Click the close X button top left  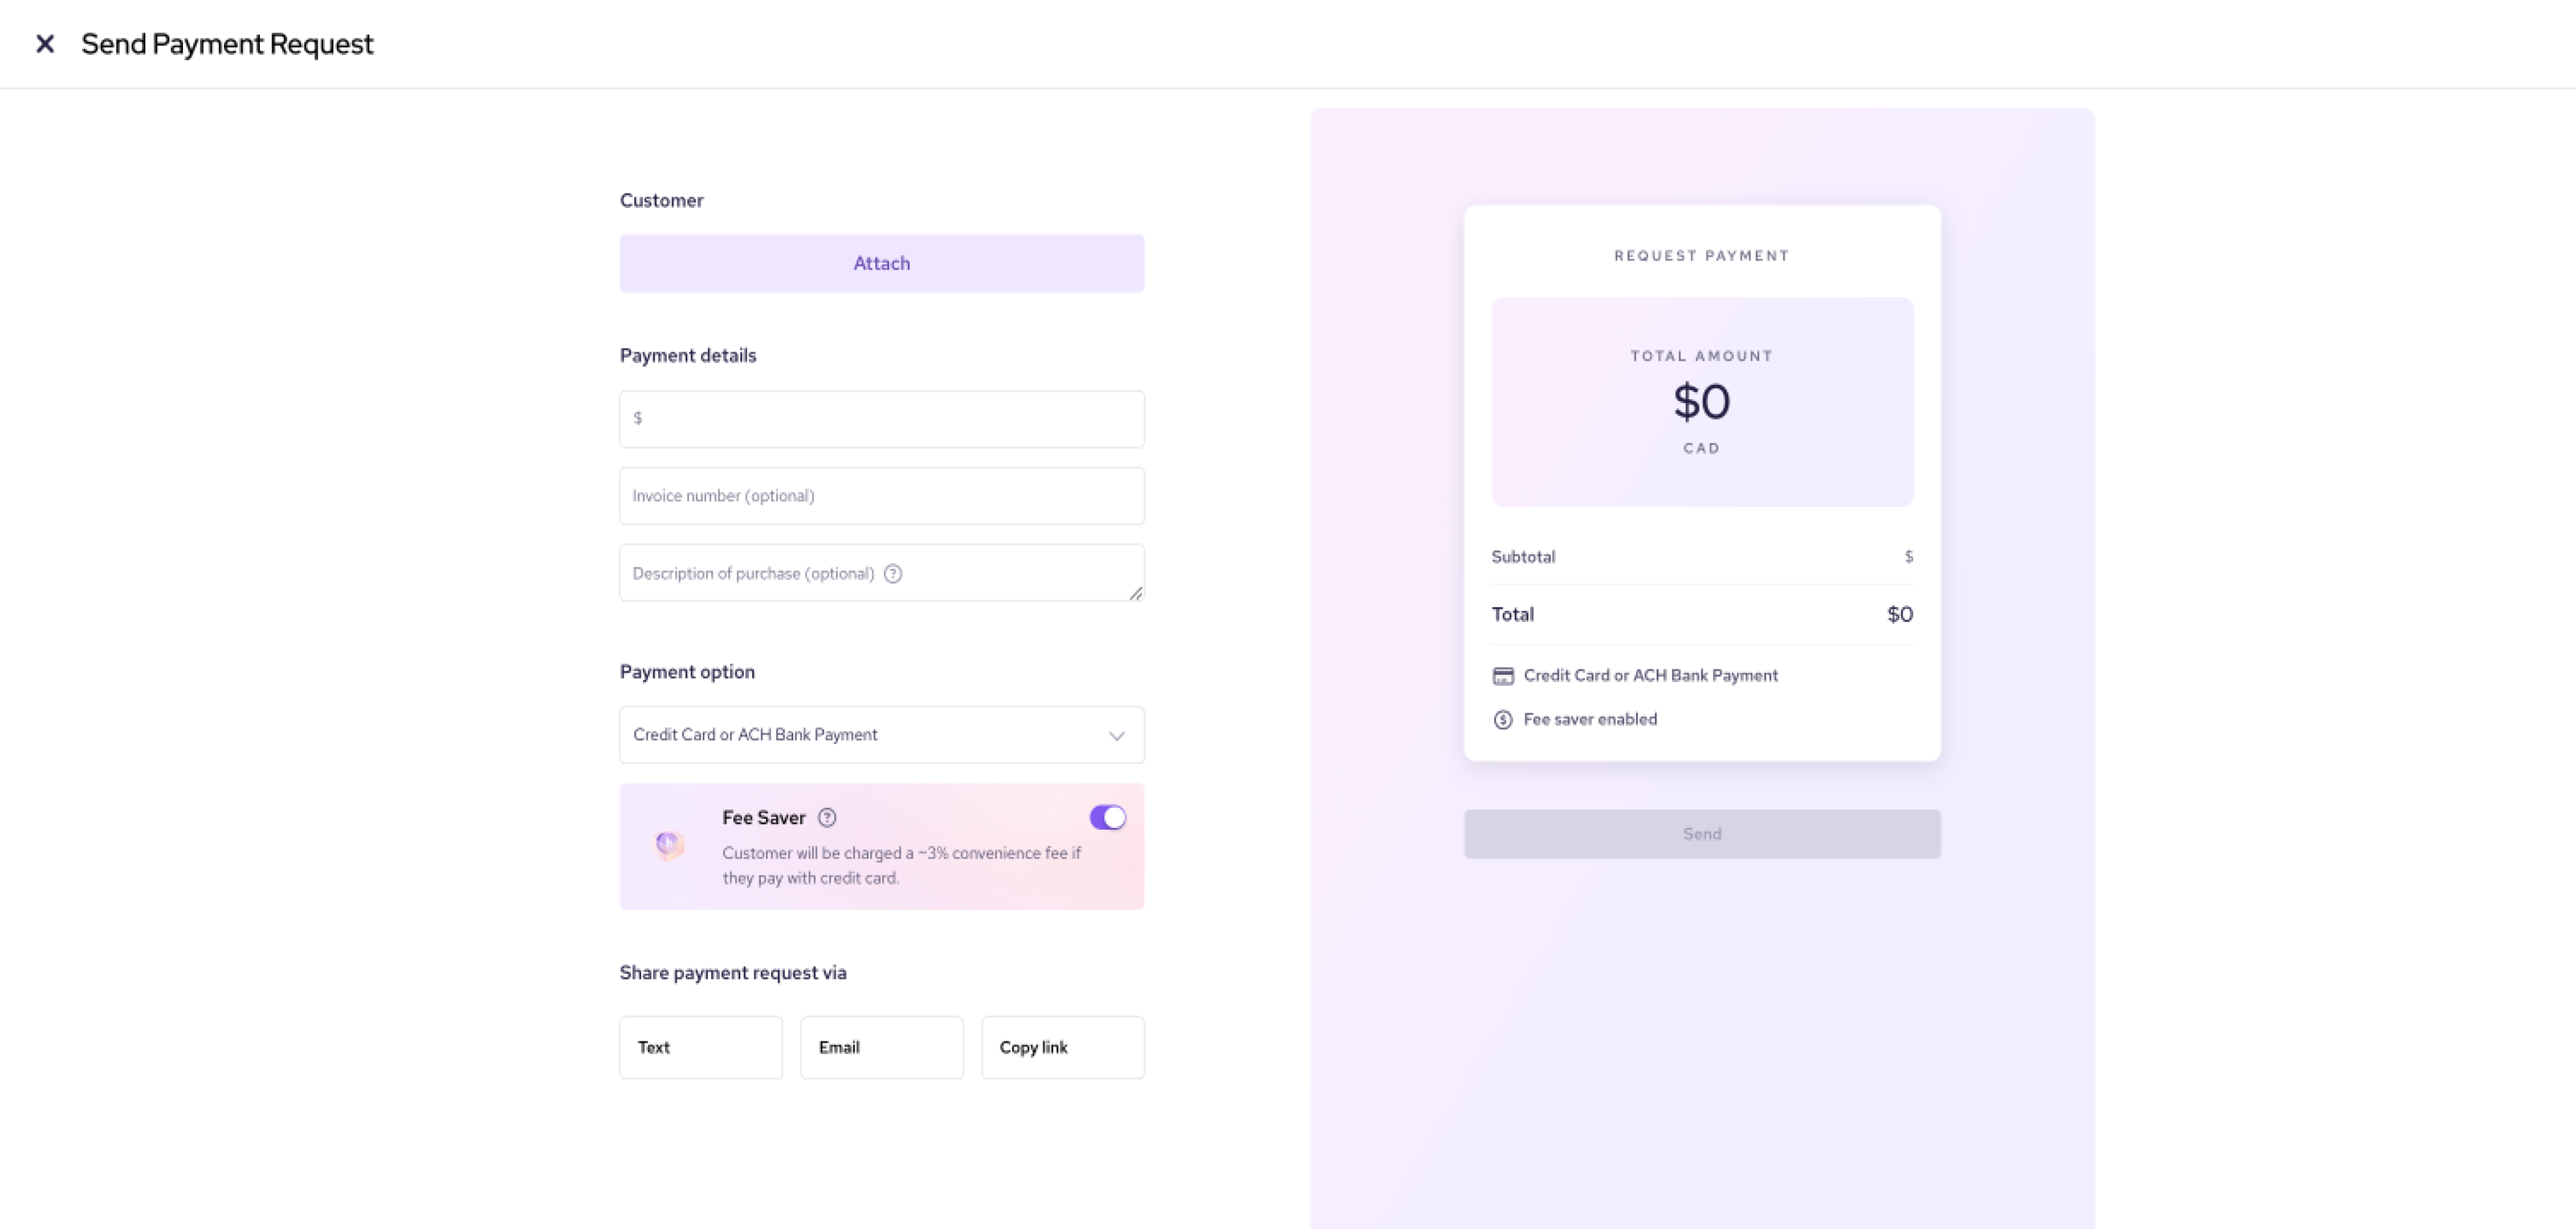(43, 44)
